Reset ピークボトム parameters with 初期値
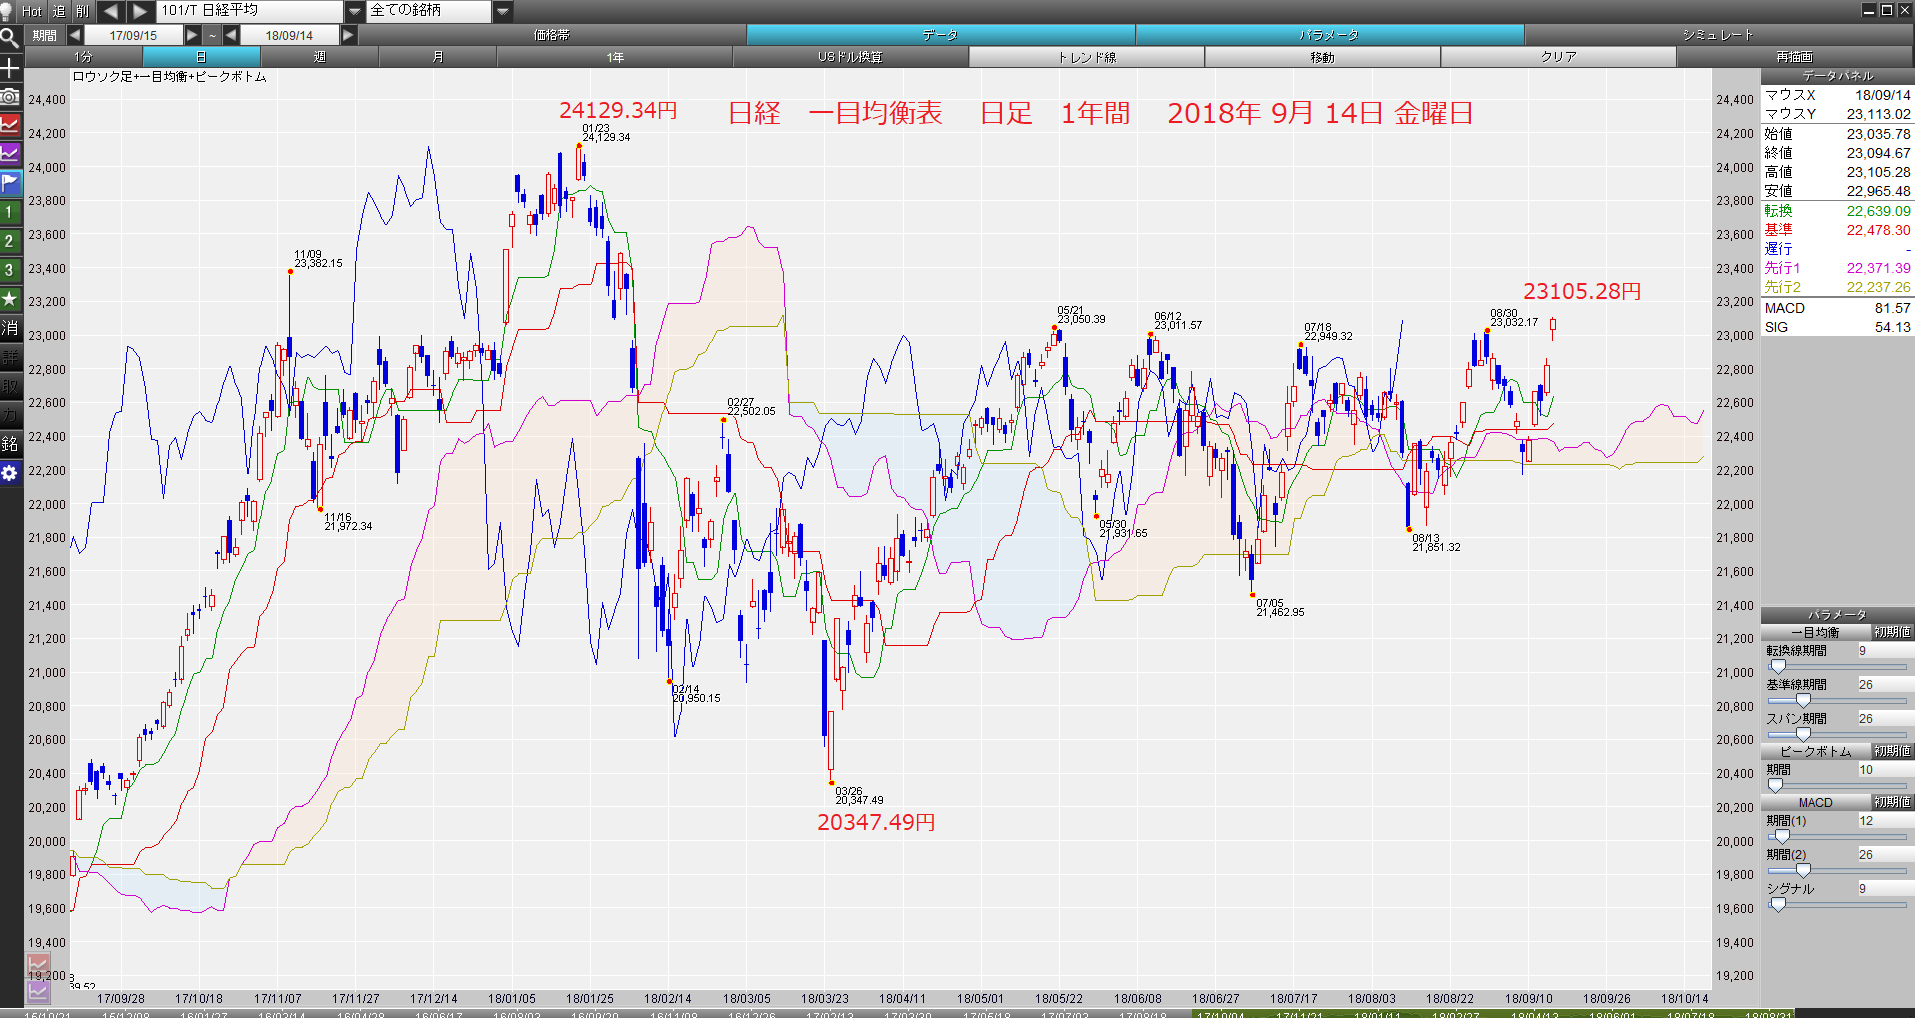The image size is (1915, 1018). point(1892,751)
